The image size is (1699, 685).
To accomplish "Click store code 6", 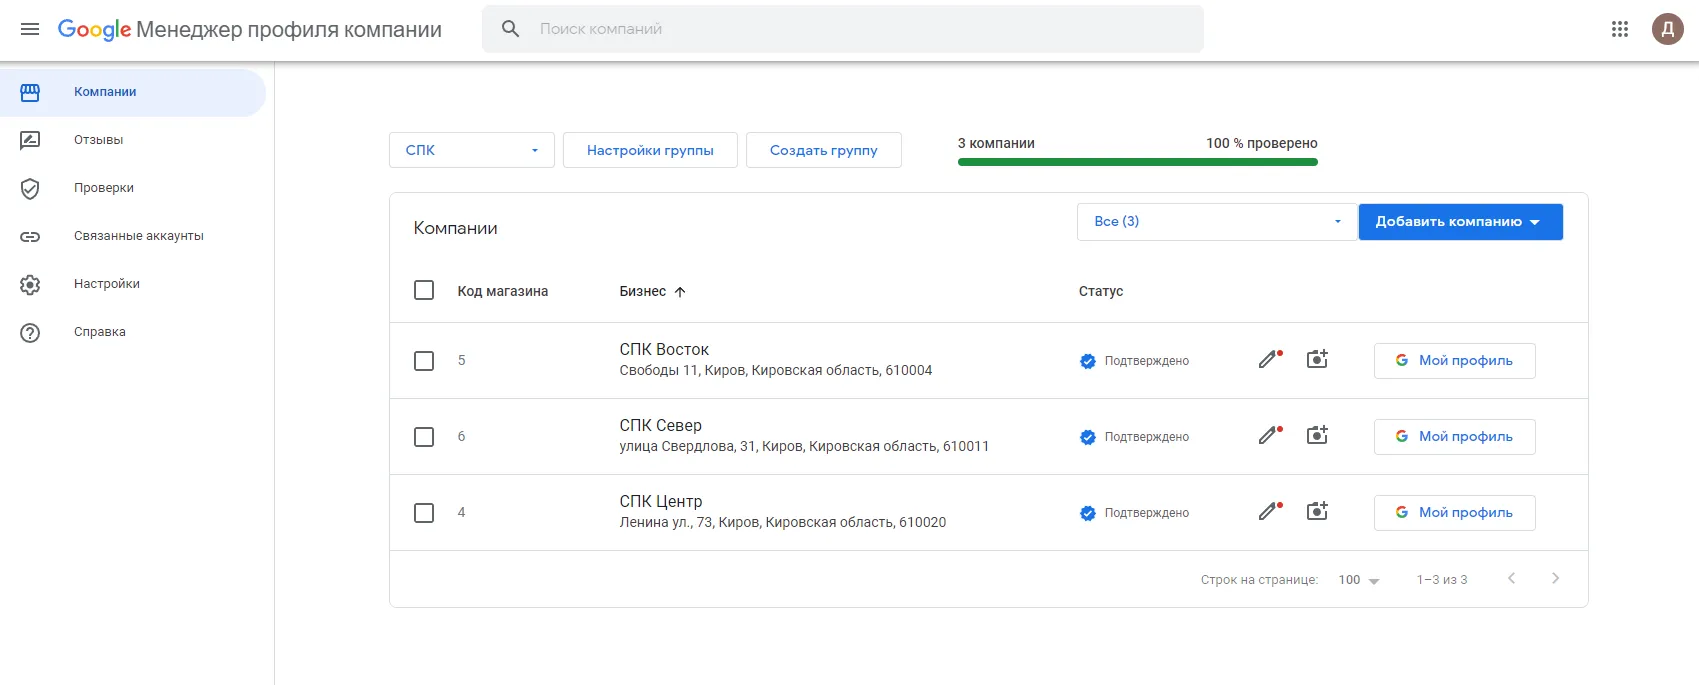I will tap(462, 437).
